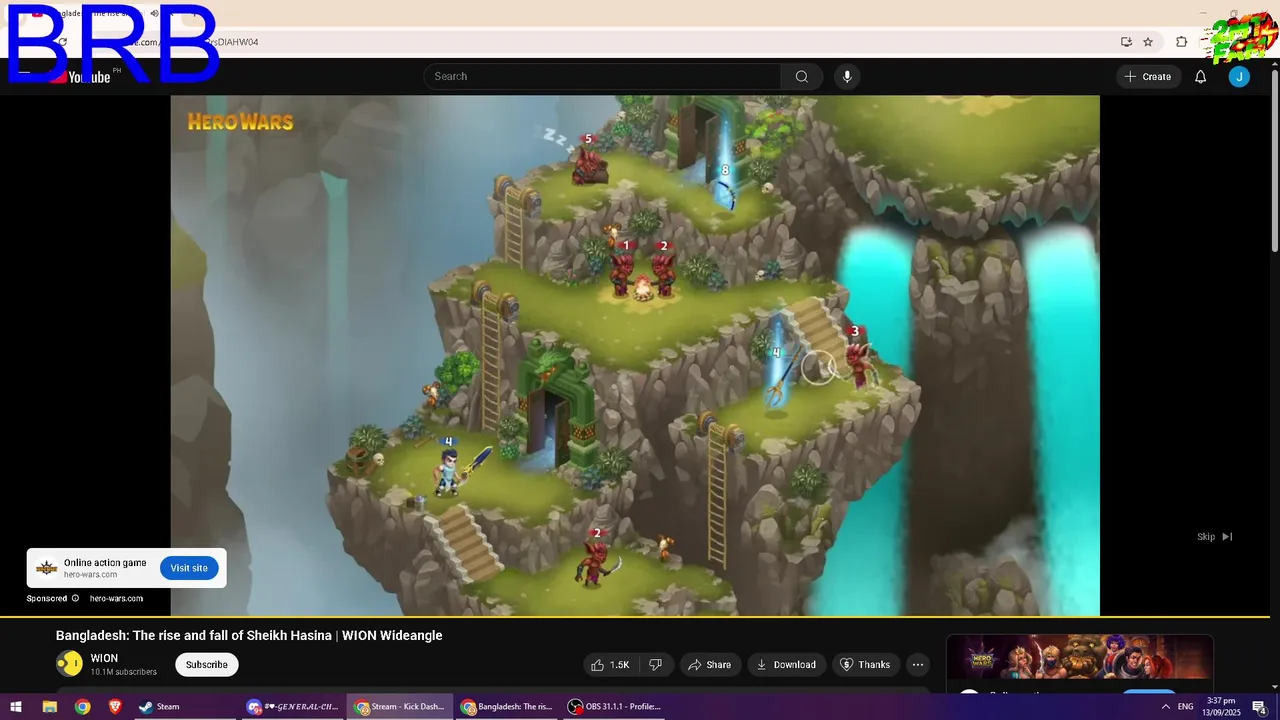The width and height of the screenshot is (1280, 720).
Task: Click the Create button on YouTube
Action: pyautogui.click(x=1147, y=77)
